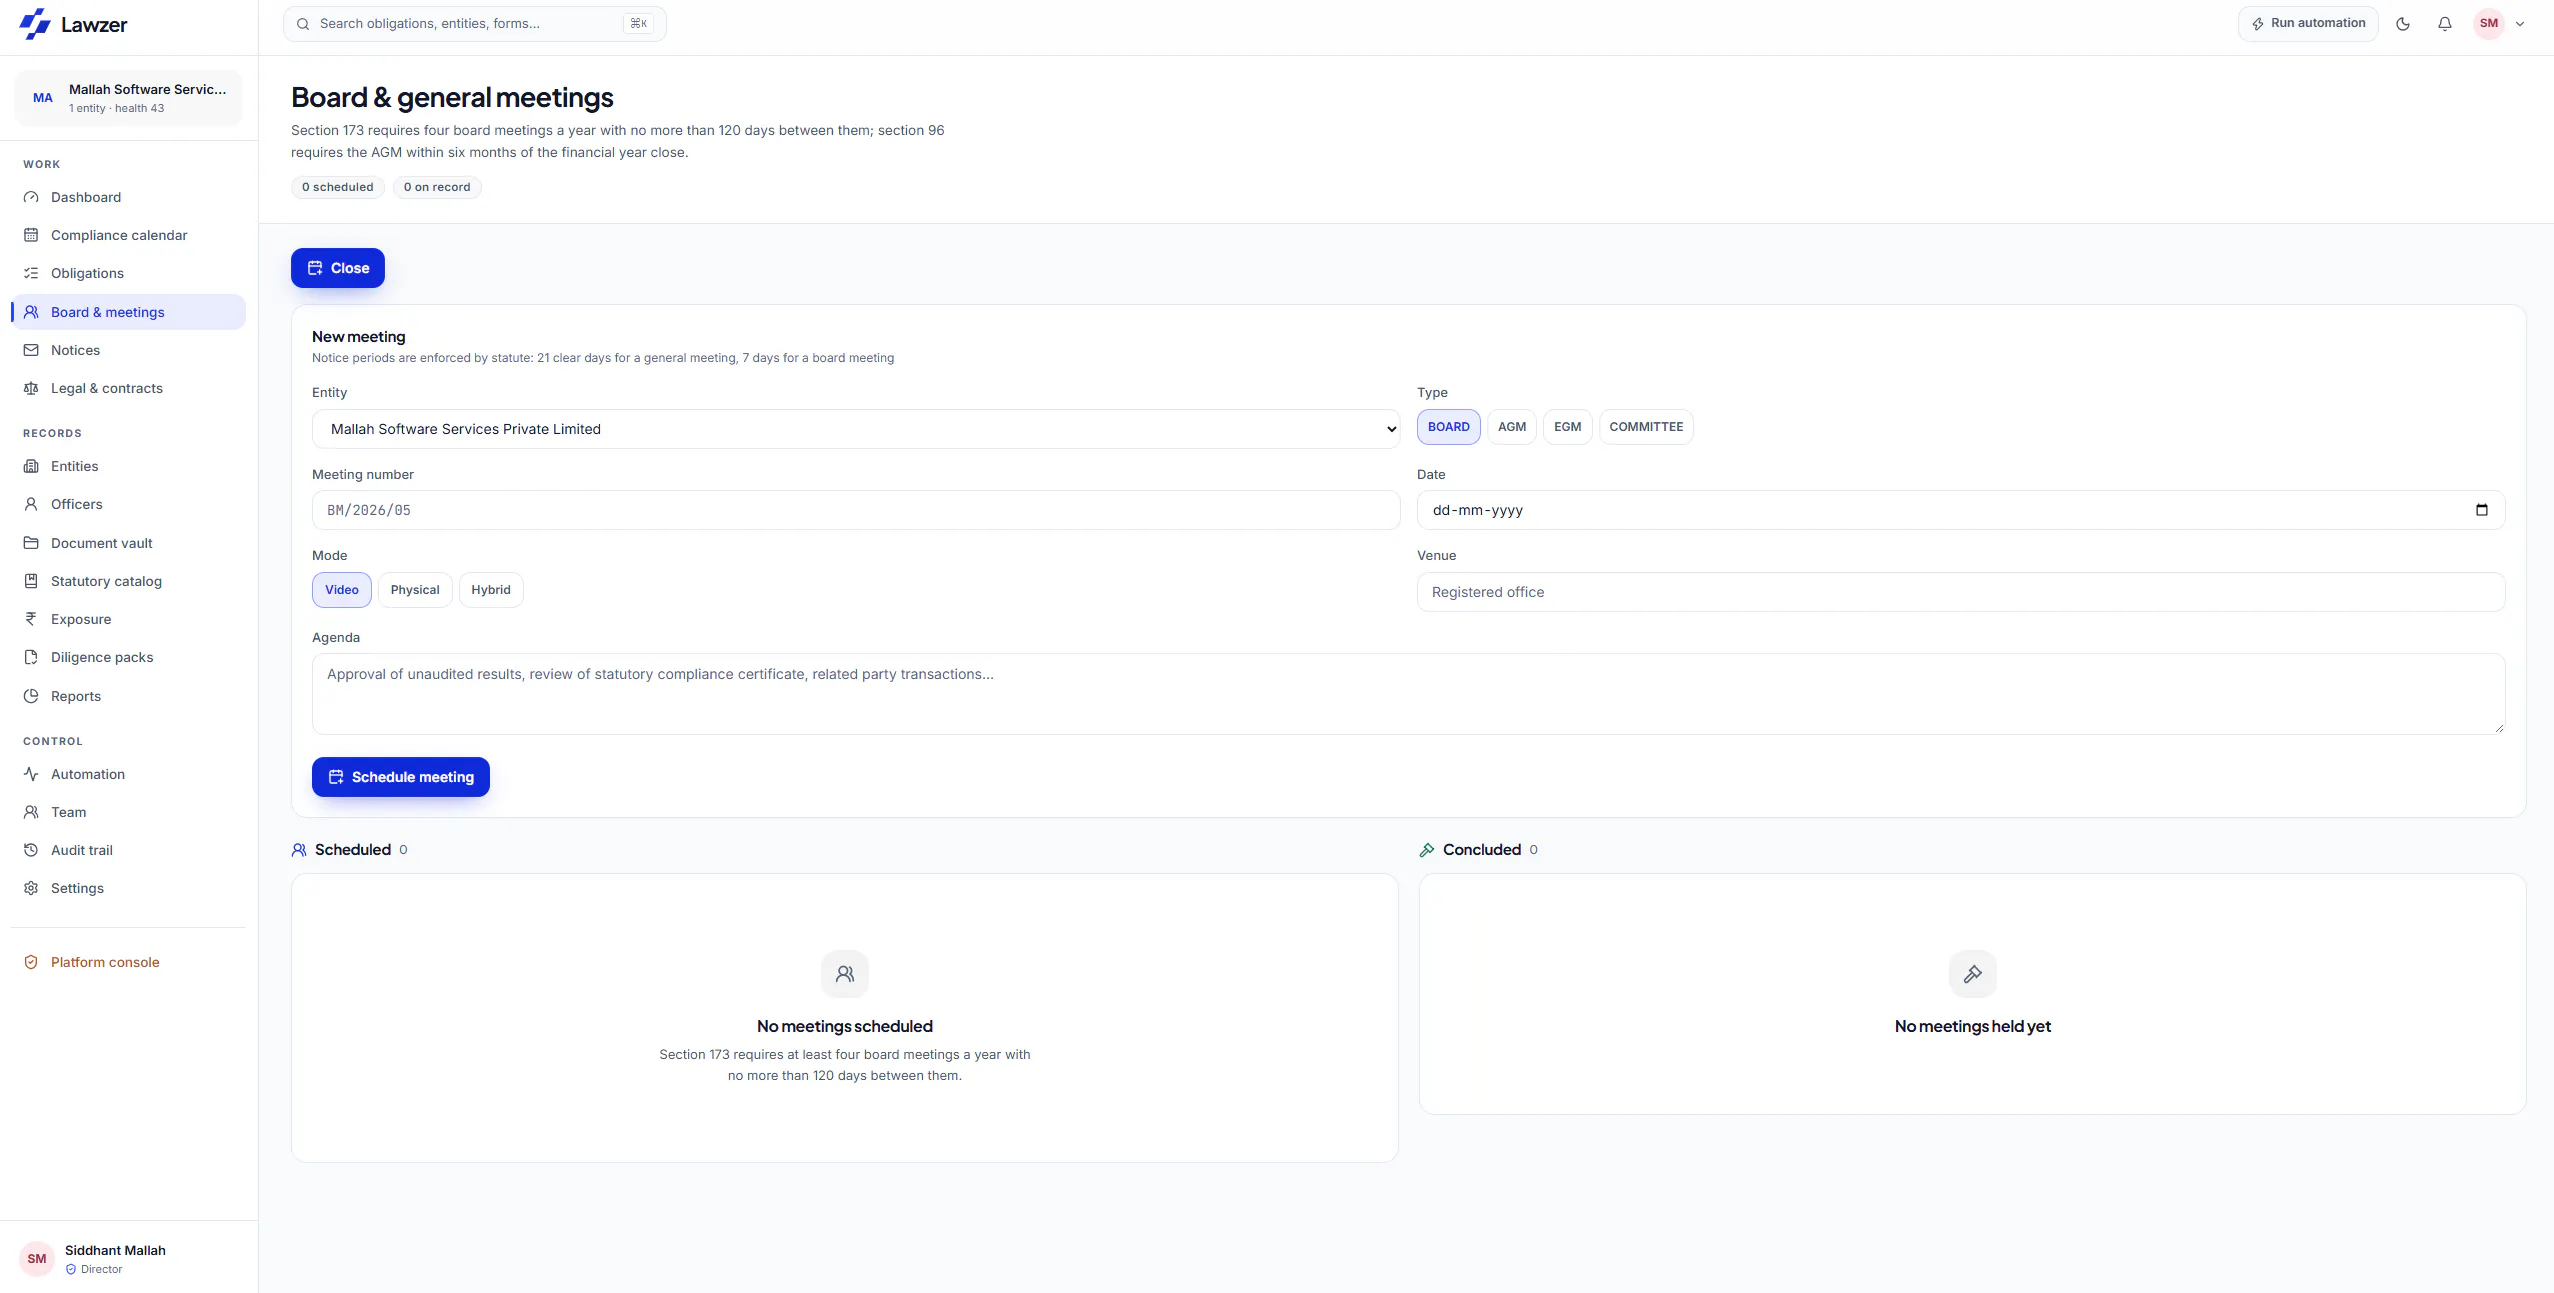Viewport: 2554px width, 1293px height.
Task: Go to Officers page
Action: (x=128, y=504)
